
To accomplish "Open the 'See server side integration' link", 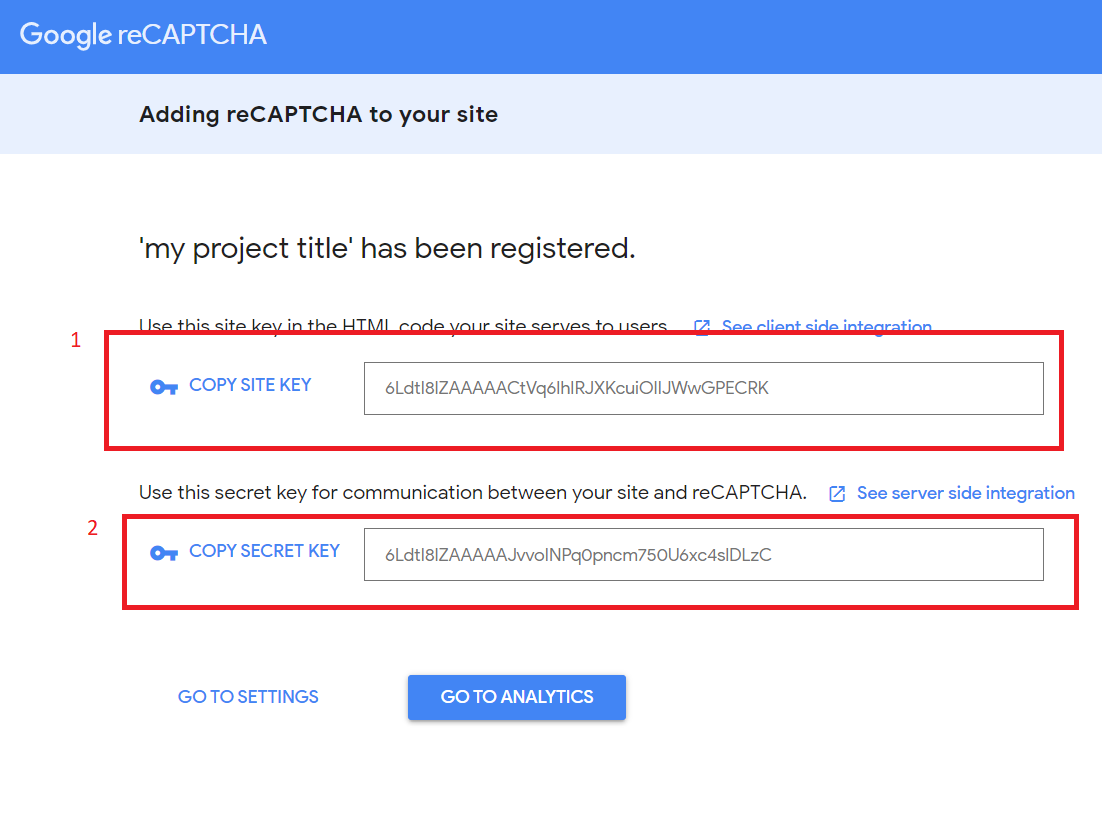I will click(x=966, y=493).
